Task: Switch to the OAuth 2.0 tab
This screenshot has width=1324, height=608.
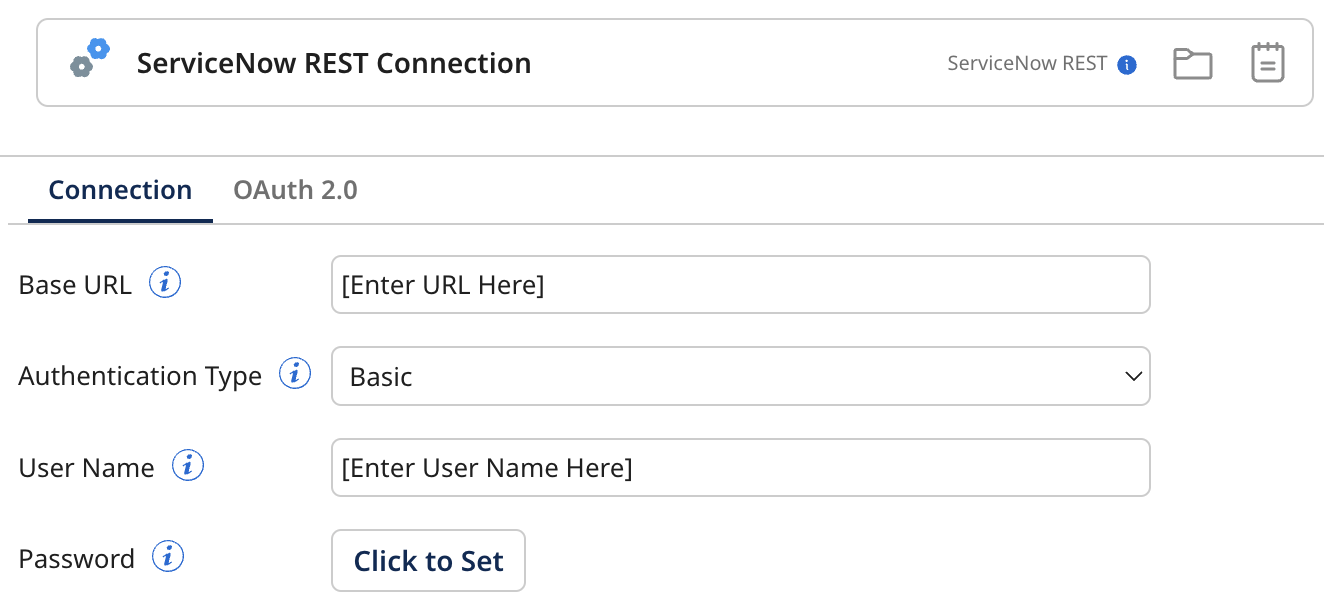Action: coord(295,190)
